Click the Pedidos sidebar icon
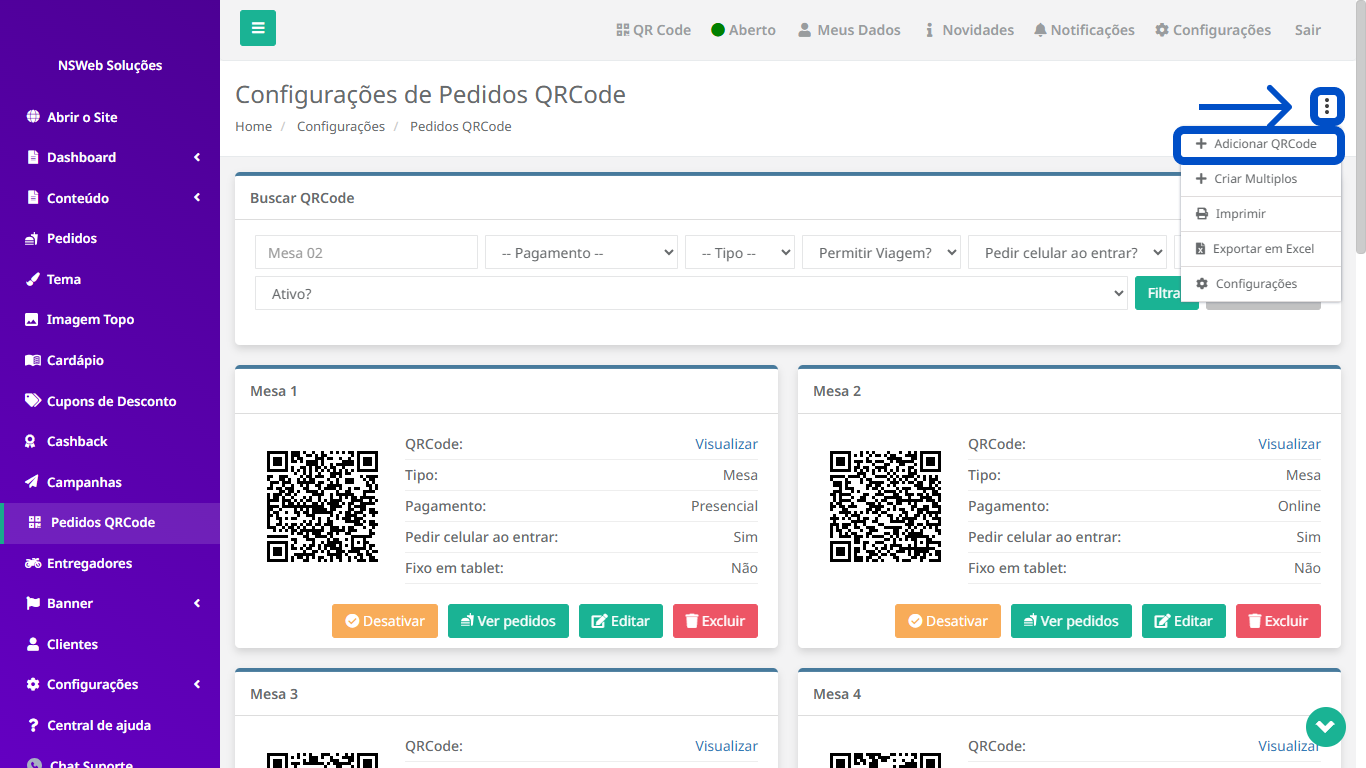 [x=33, y=239]
